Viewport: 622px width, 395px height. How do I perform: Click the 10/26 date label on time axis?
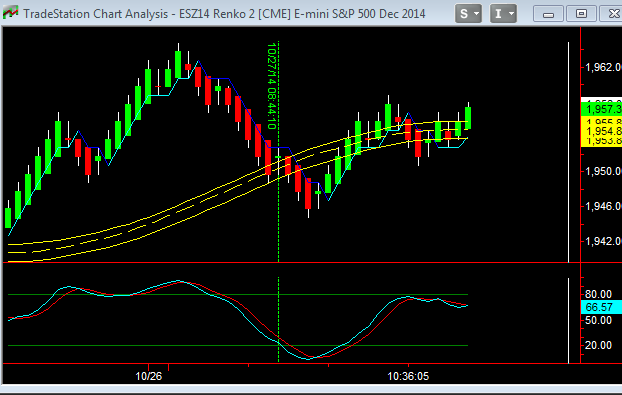click(149, 376)
